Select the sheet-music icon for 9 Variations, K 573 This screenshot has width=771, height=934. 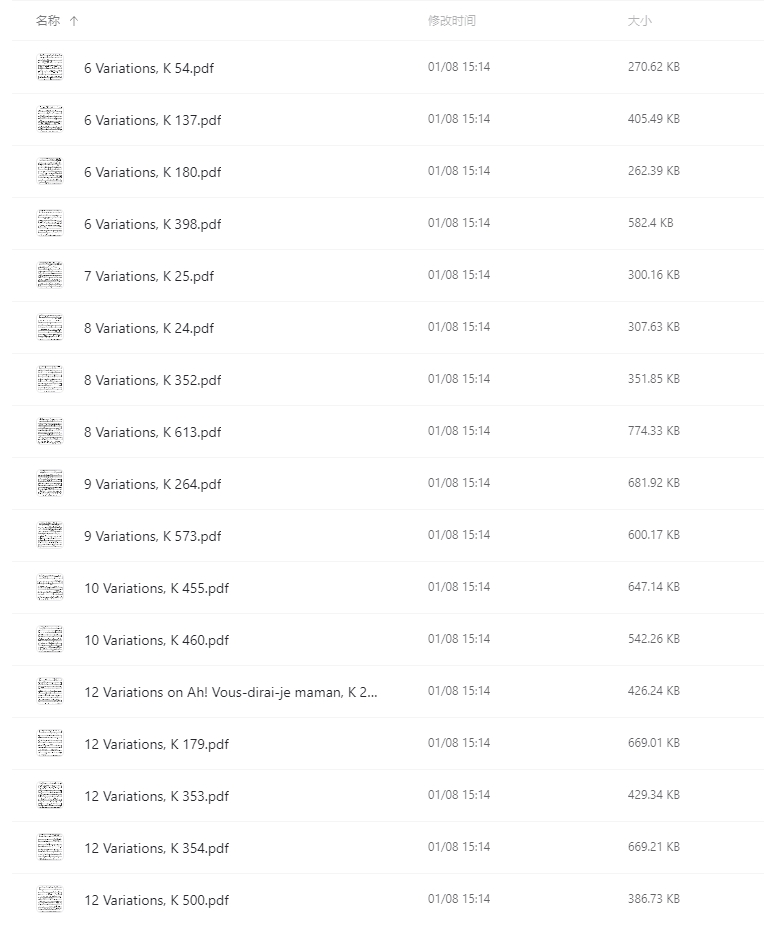point(49,535)
